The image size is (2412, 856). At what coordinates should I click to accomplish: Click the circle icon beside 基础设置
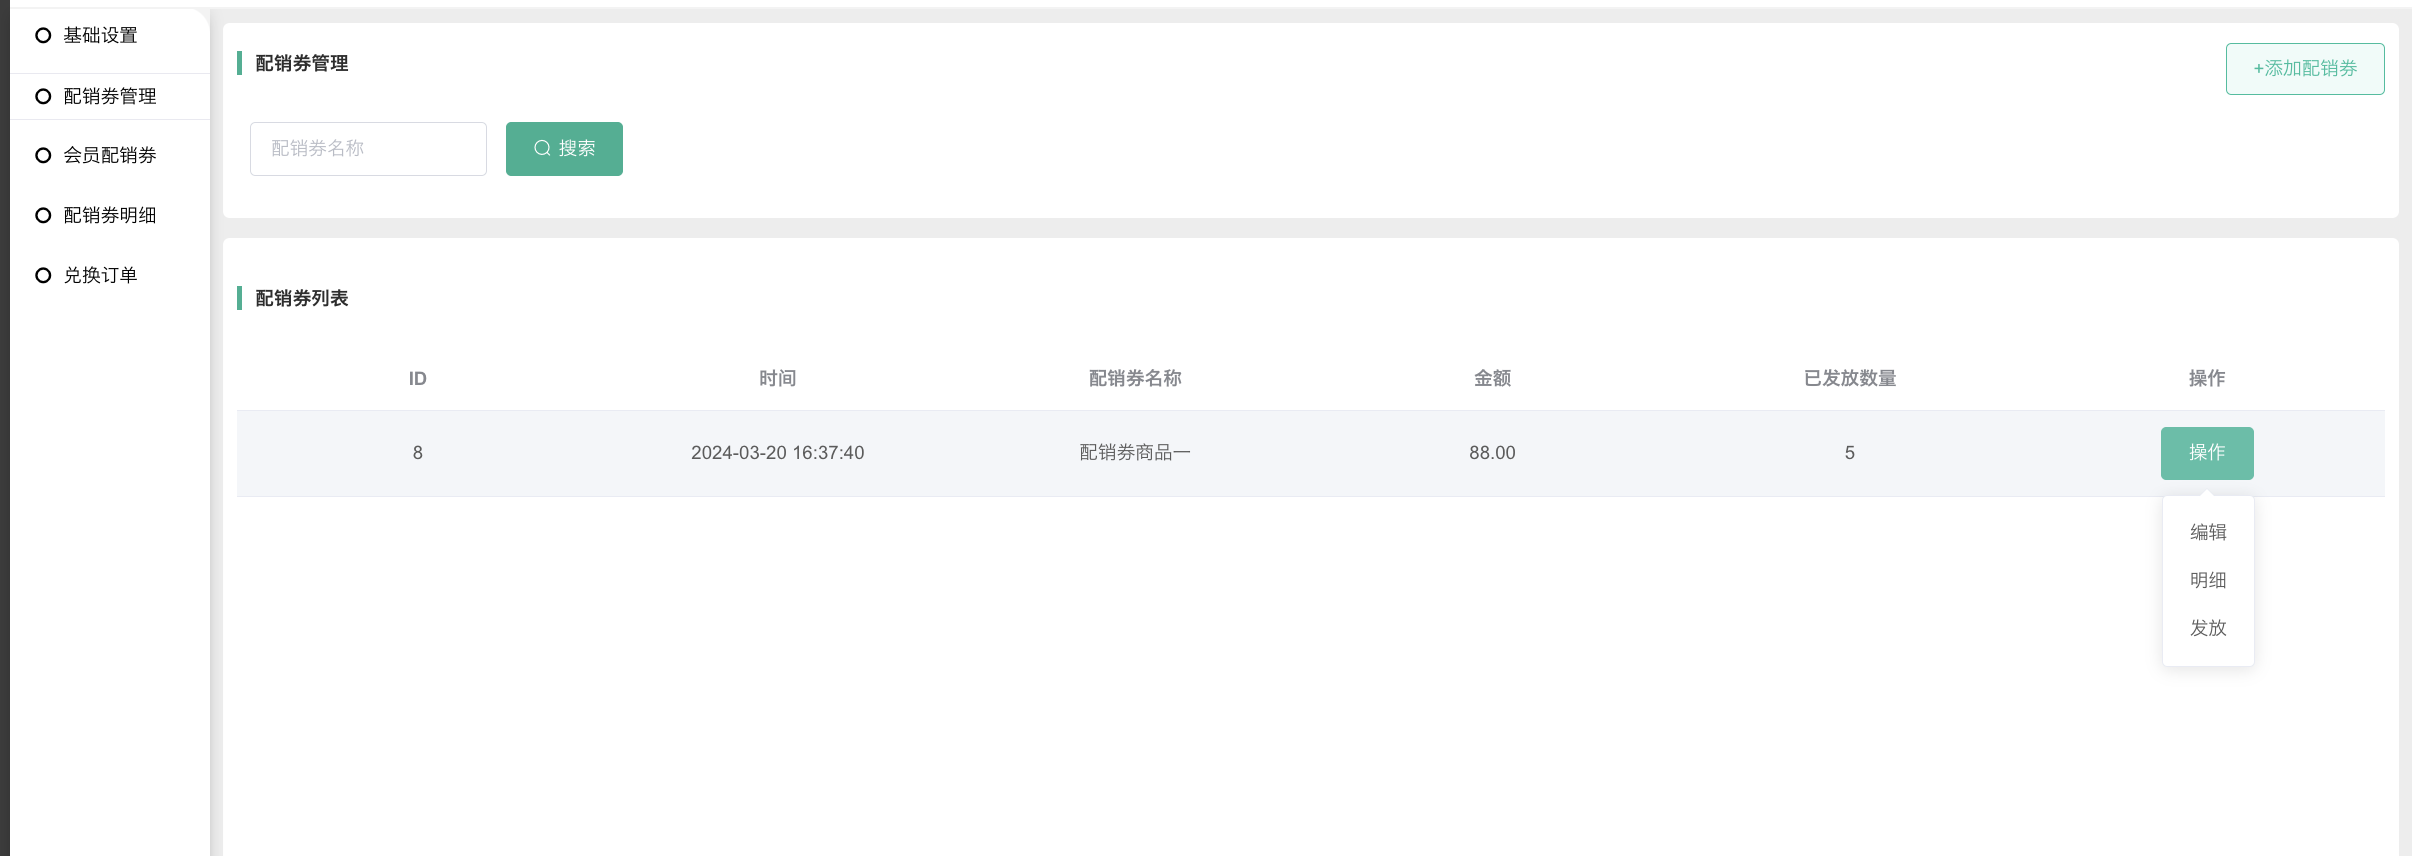[43, 36]
